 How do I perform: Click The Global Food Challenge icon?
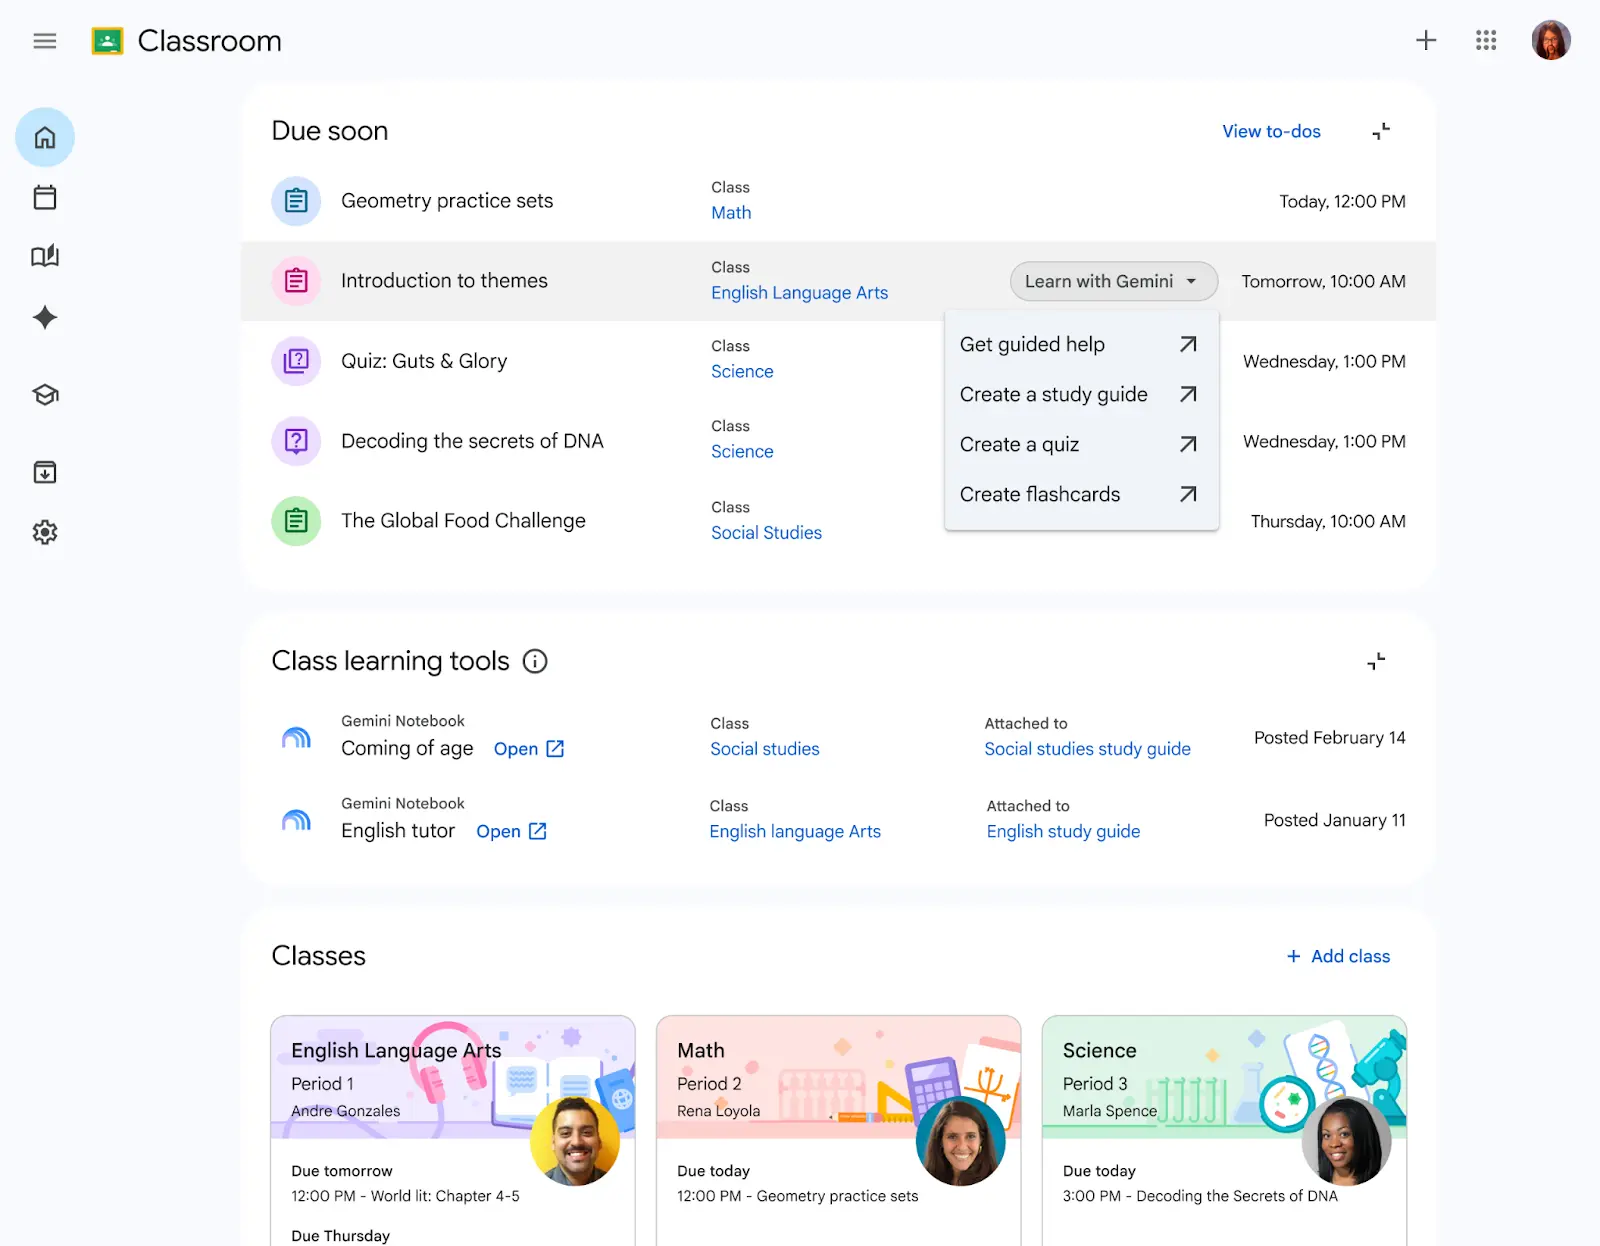click(296, 521)
